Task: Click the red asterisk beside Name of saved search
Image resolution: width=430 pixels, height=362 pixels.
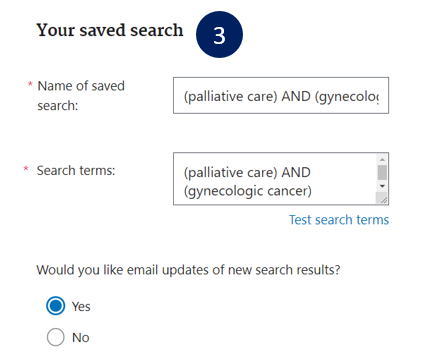Action: pos(30,84)
